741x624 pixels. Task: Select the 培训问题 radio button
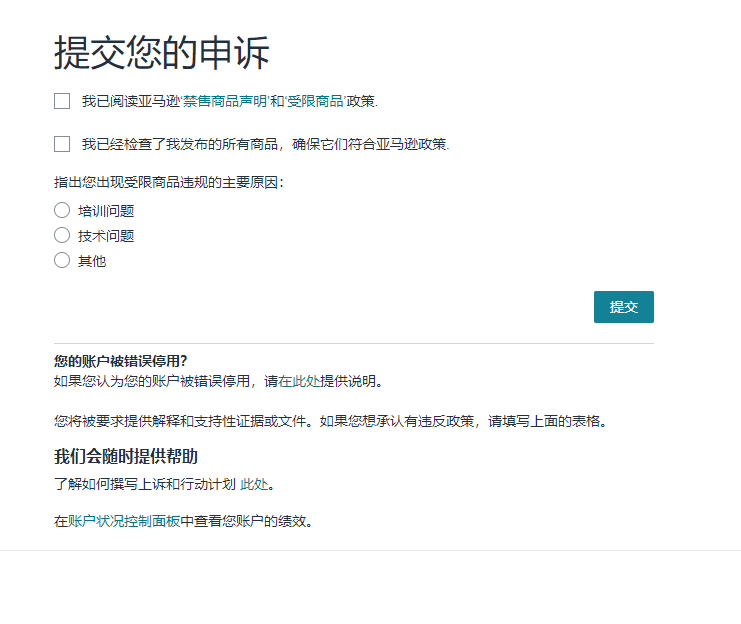tap(62, 210)
